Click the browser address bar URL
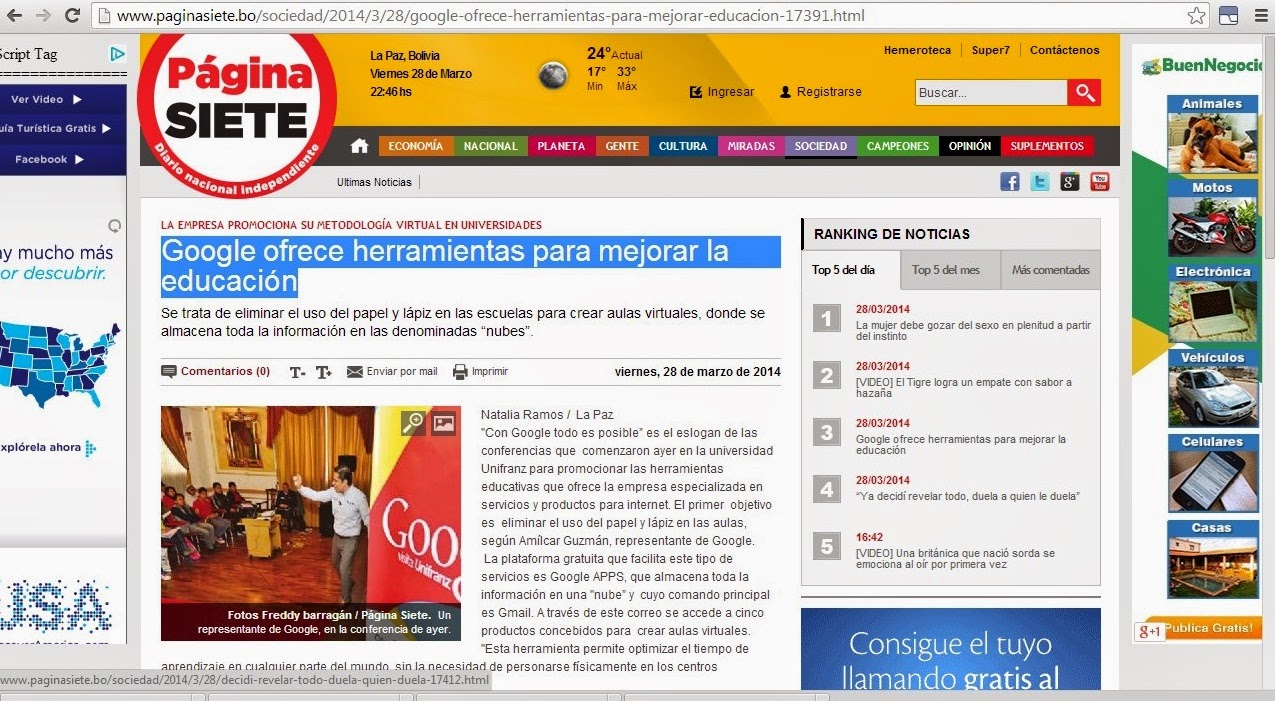1275x701 pixels. tap(490, 16)
